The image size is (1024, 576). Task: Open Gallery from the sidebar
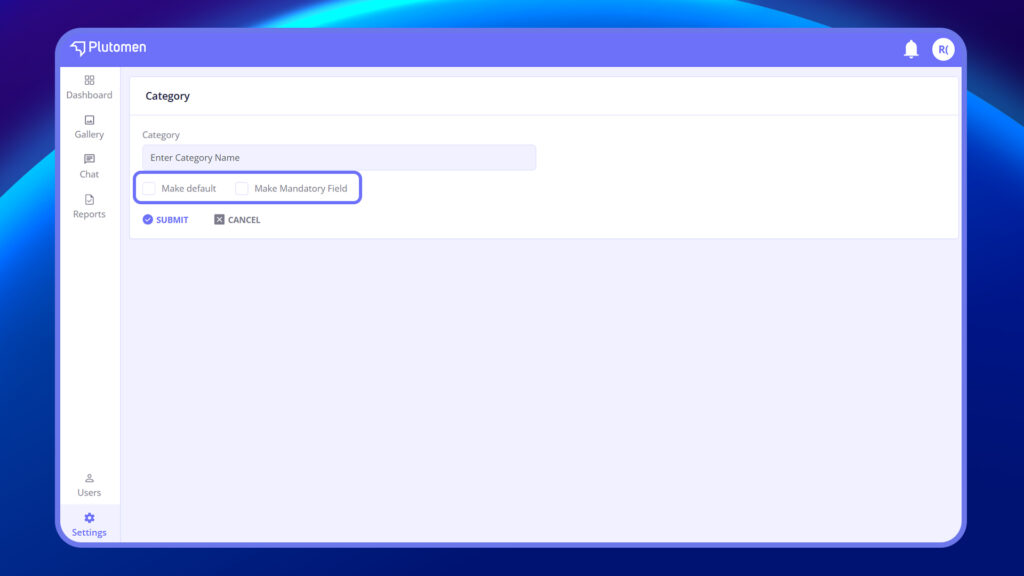pos(89,127)
